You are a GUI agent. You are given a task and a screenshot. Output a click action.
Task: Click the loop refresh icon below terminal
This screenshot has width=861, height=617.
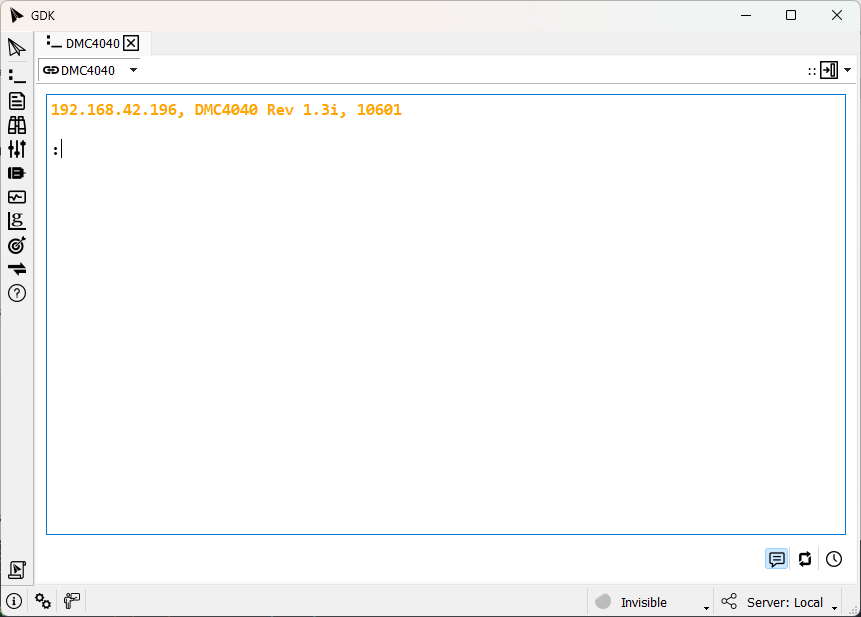coord(805,559)
